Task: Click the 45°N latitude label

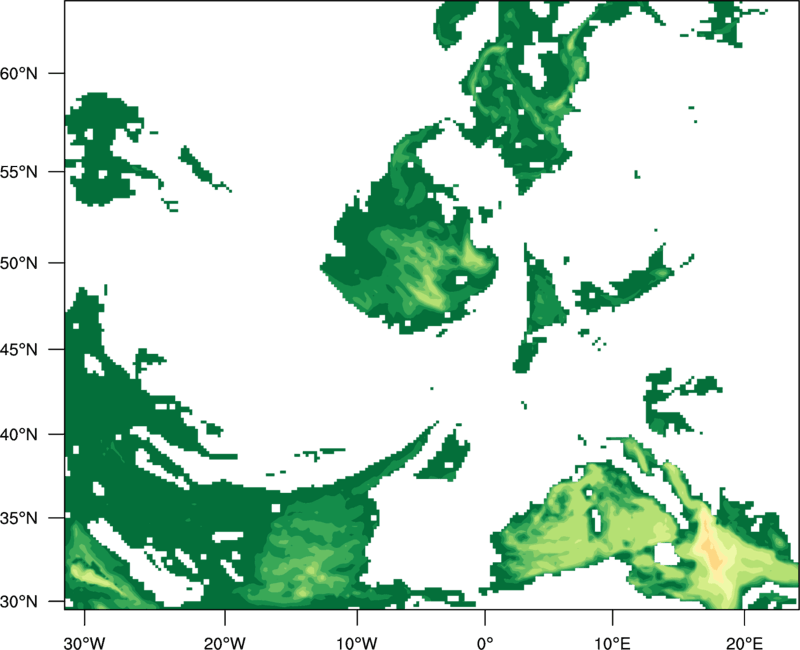Action: click(19, 349)
